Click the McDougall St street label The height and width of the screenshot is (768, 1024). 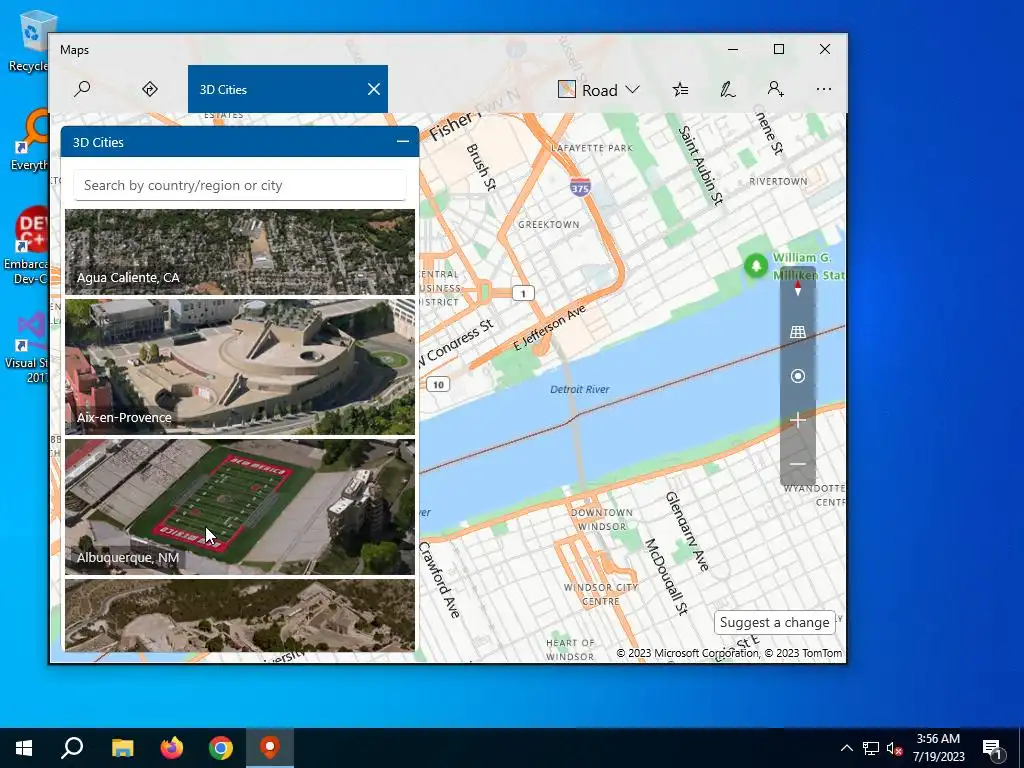tap(667, 577)
